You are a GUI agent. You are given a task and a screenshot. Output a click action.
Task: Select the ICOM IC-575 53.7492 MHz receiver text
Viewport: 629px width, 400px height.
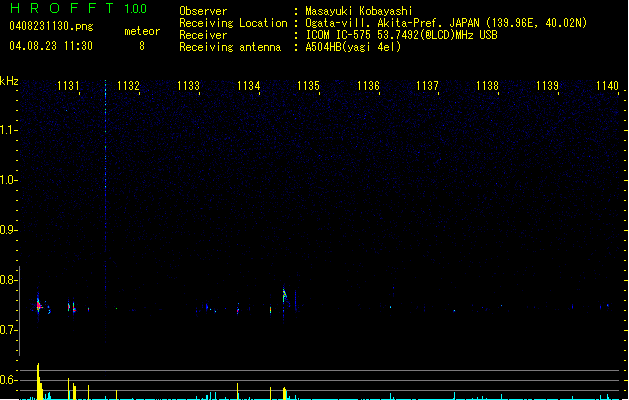click(x=402, y=35)
